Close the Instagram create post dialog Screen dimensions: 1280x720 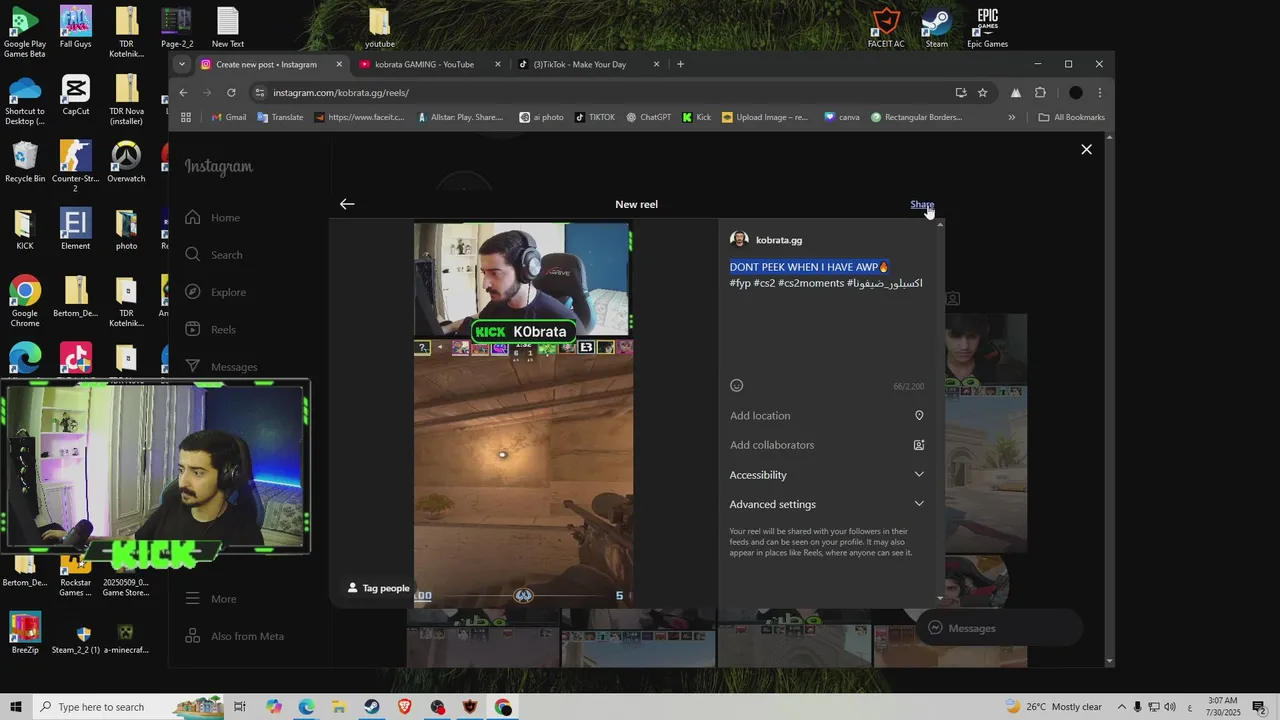tap(1086, 150)
